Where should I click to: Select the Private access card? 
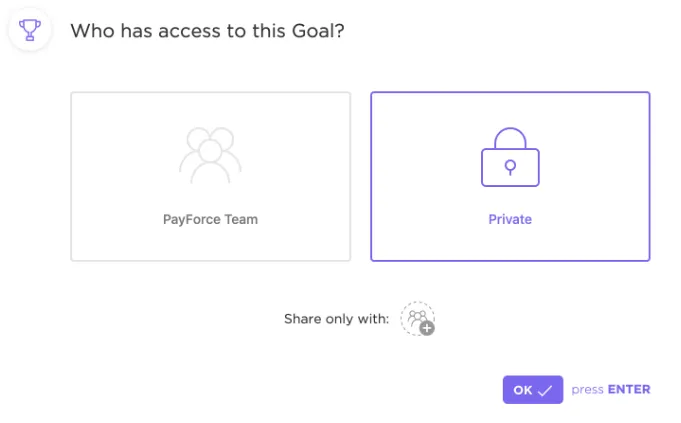(510, 176)
